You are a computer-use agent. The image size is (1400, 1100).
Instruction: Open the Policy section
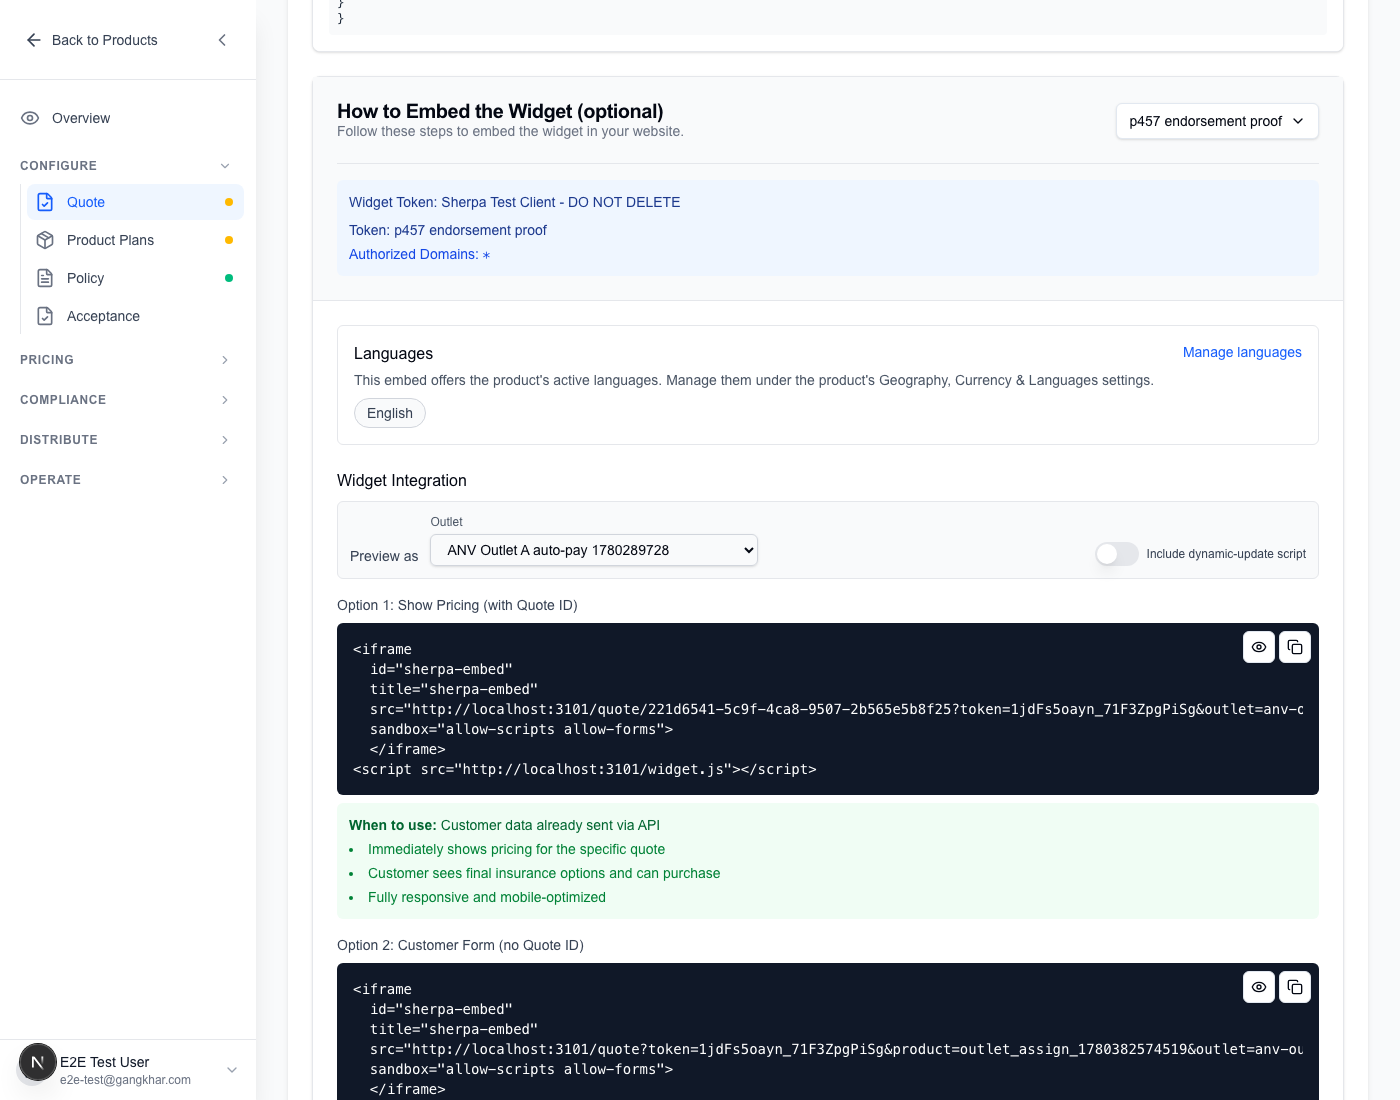(136, 278)
